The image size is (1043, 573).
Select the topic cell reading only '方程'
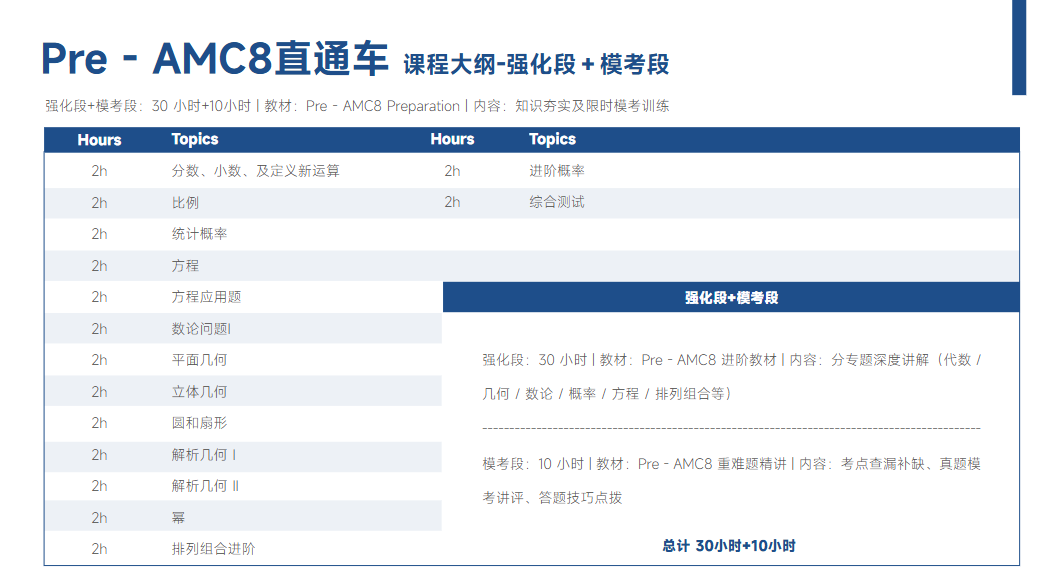[185, 266]
